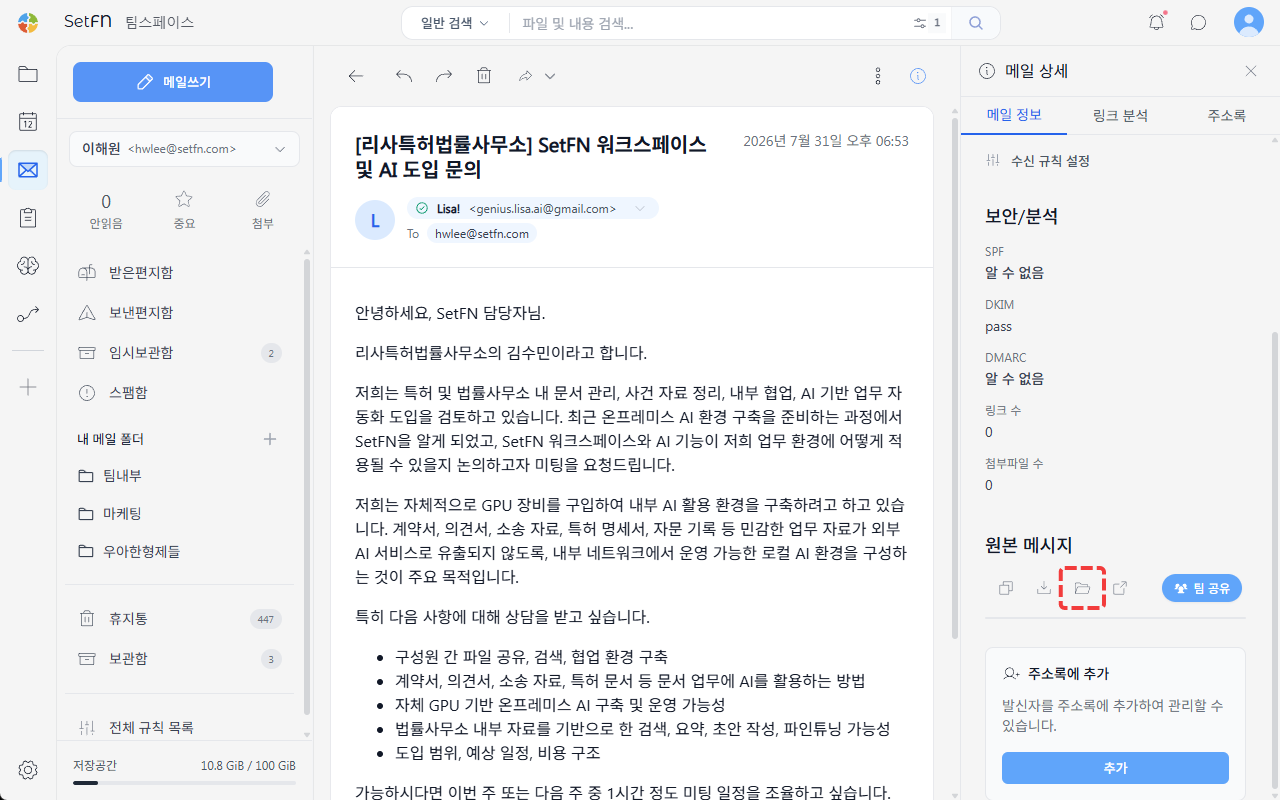Open the chat bubble icon
The image size is (1280, 800).
tap(1198, 22)
